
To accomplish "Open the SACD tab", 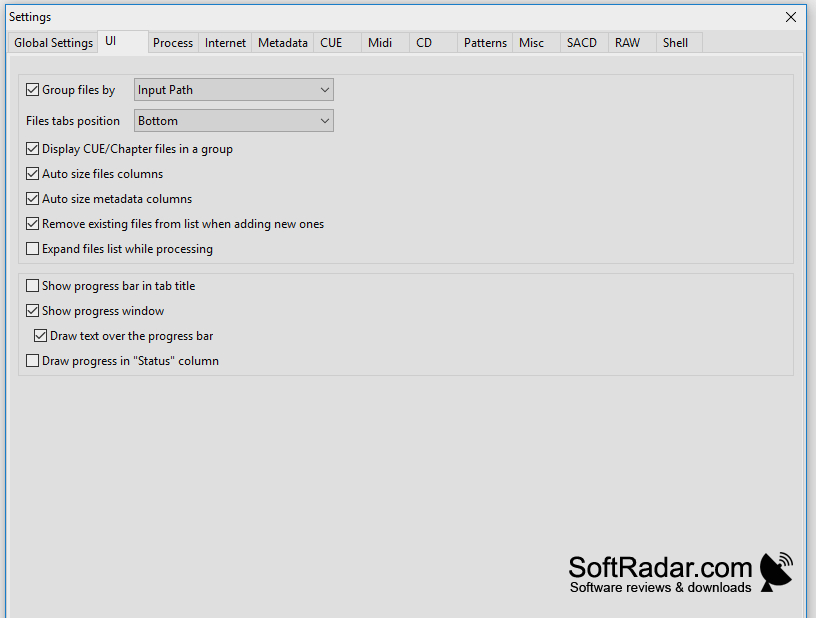I will pyautogui.click(x=584, y=43).
